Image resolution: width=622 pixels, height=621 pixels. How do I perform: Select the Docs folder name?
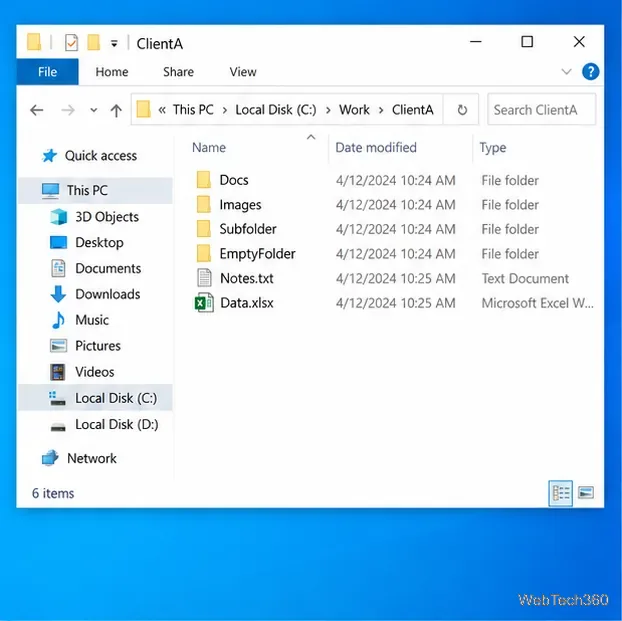point(234,180)
